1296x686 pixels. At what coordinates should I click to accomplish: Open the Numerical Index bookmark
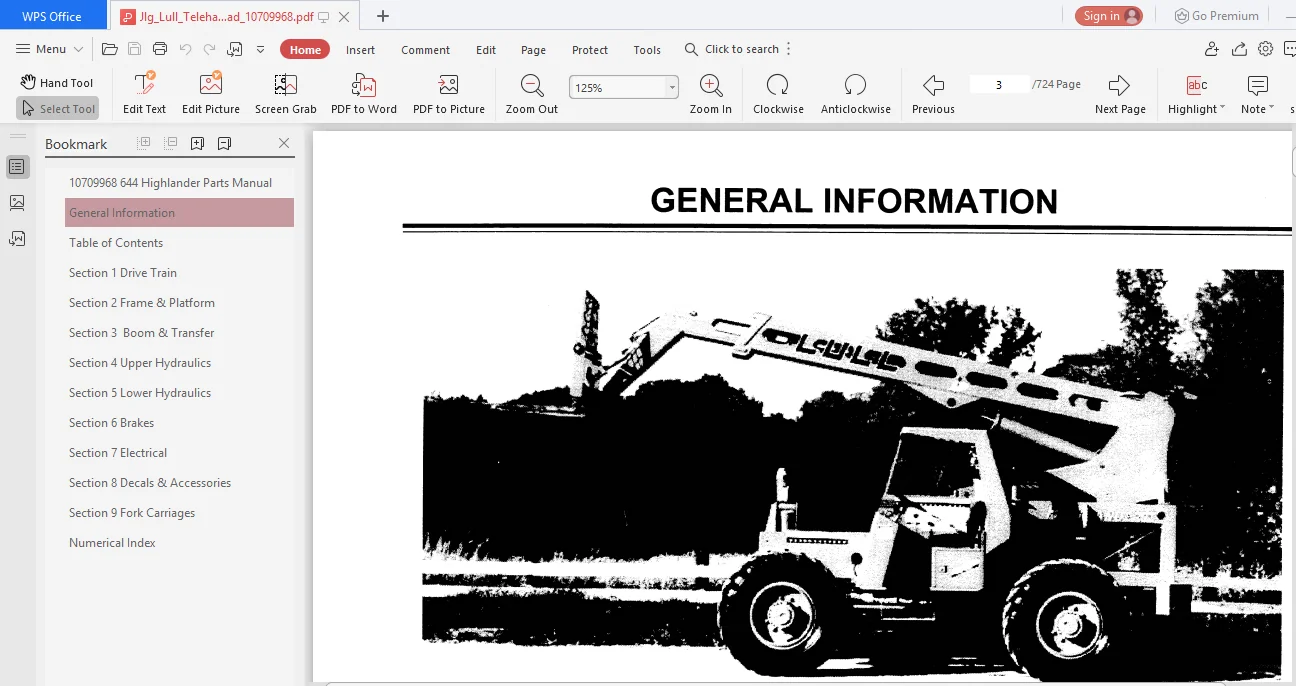[x=112, y=543]
